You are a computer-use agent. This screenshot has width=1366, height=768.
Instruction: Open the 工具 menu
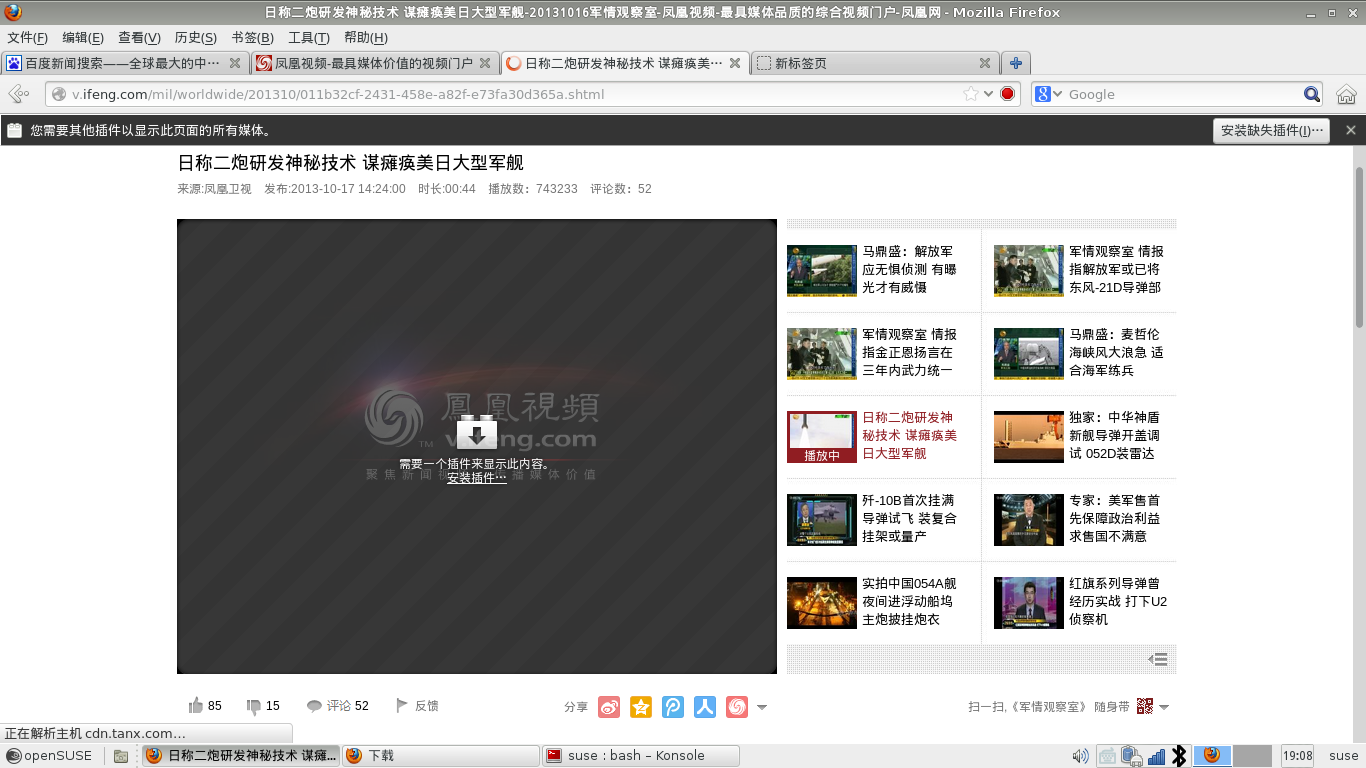click(309, 38)
